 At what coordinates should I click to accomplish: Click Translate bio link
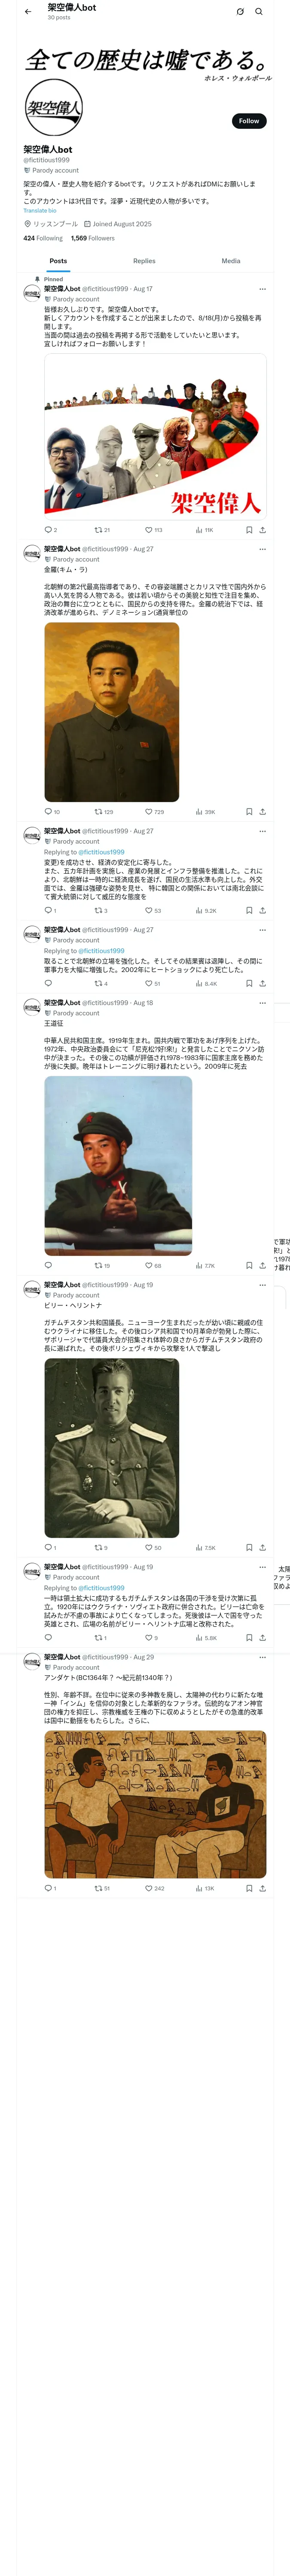[x=40, y=211]
